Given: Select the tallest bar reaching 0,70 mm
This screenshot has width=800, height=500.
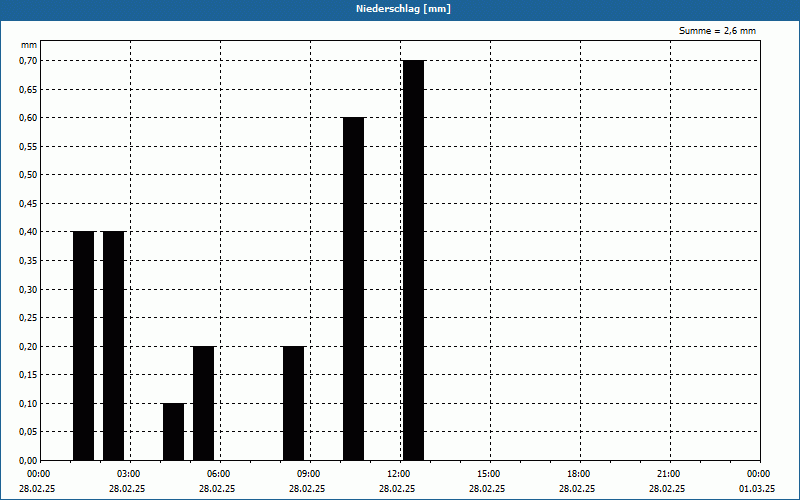Looking at the screenshot, I should point(413,260).
